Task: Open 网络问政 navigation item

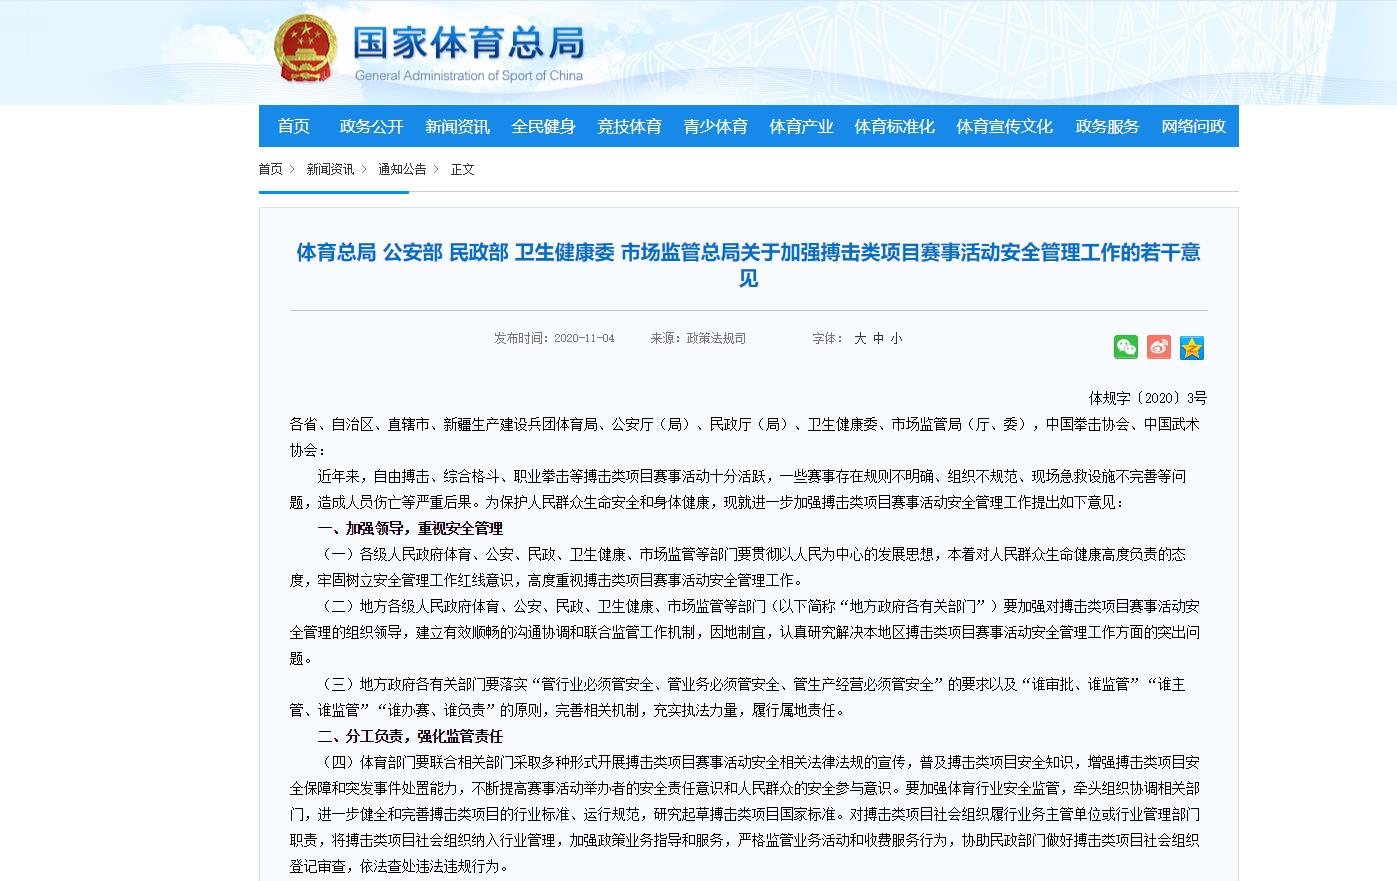Action: tap(1193, 126)
